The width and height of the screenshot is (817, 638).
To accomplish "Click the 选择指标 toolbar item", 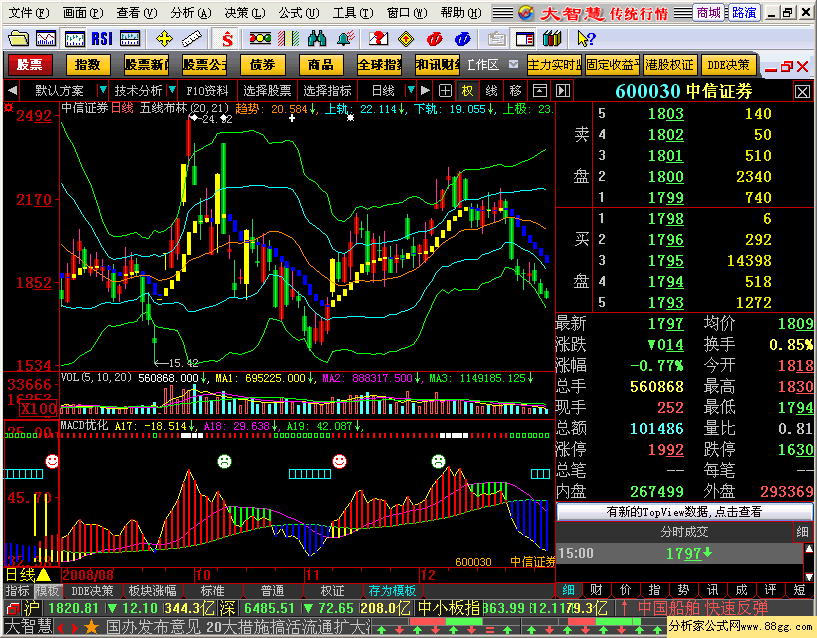I will [x=327, y=91].
